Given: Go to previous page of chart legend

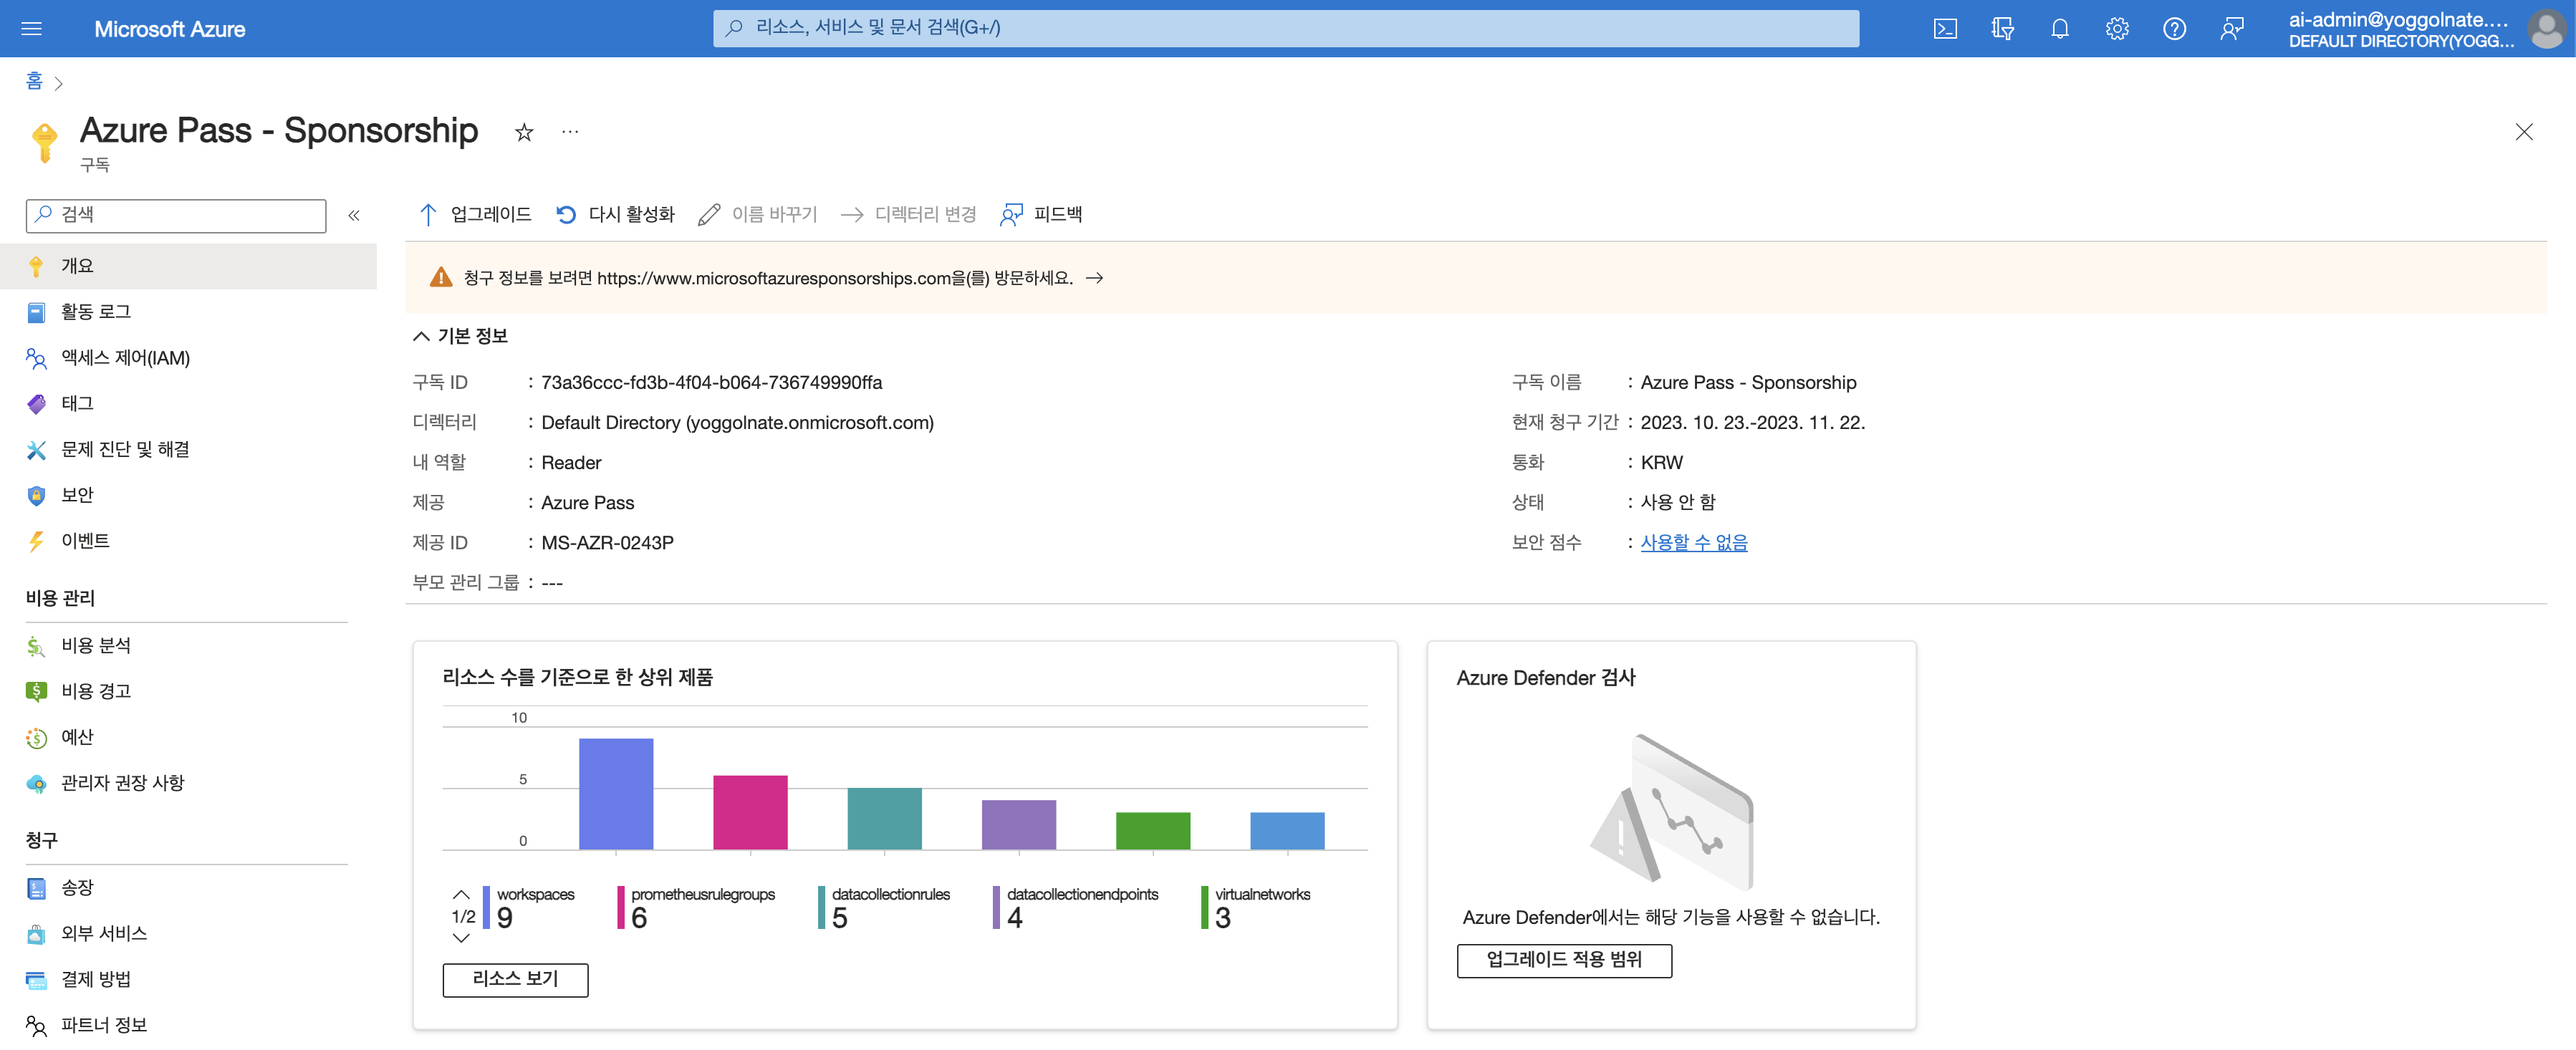Looking at the screenshot, I should pos(461,894).
